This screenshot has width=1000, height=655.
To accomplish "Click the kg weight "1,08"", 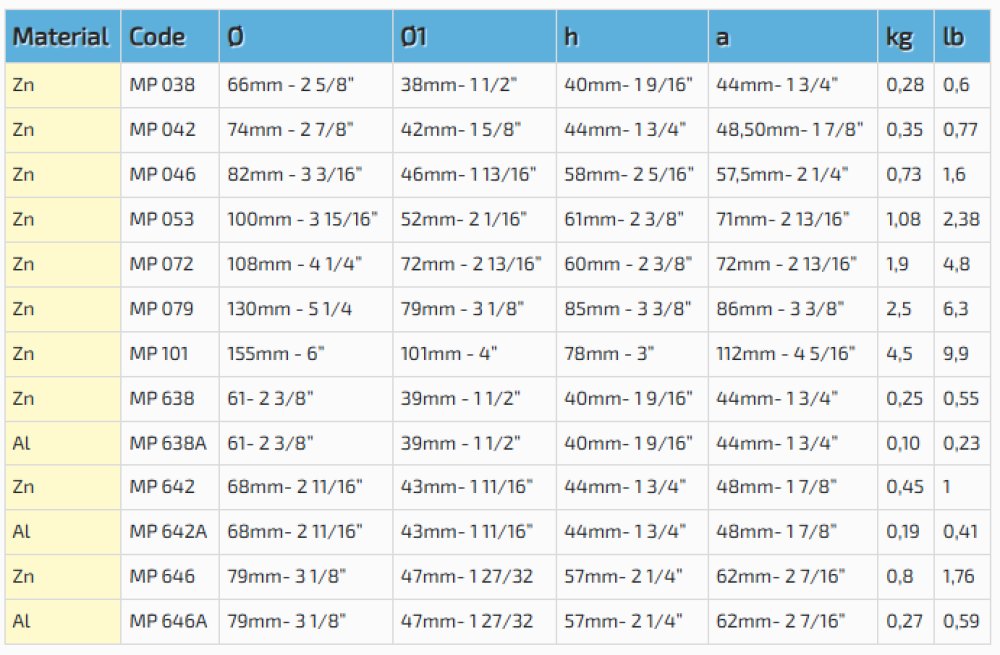I will (904, 219).
